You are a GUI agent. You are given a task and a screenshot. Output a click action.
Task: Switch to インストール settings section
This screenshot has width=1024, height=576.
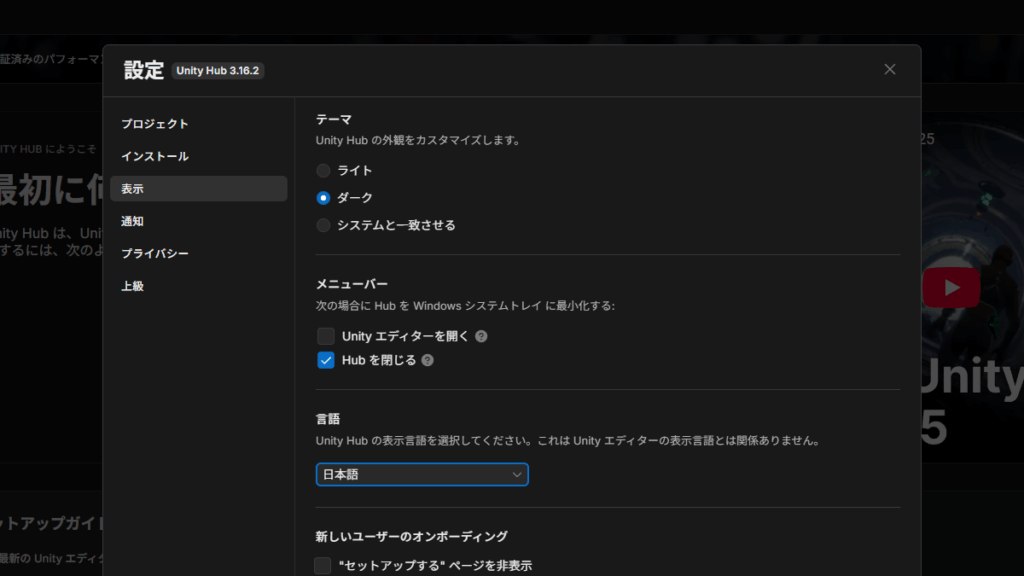[155, 157]
